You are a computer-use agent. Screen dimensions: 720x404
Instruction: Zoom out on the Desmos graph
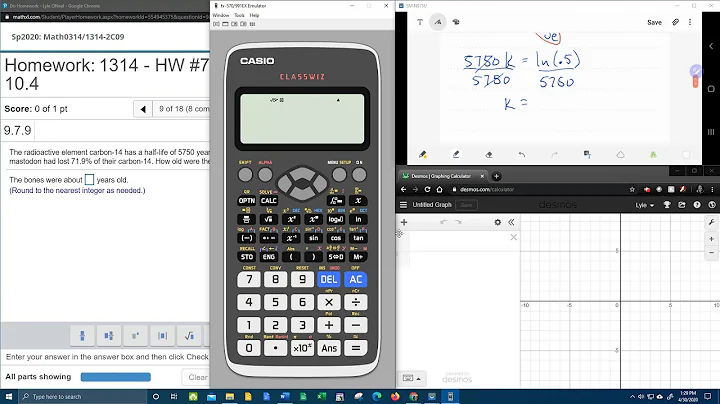[712, 252]
